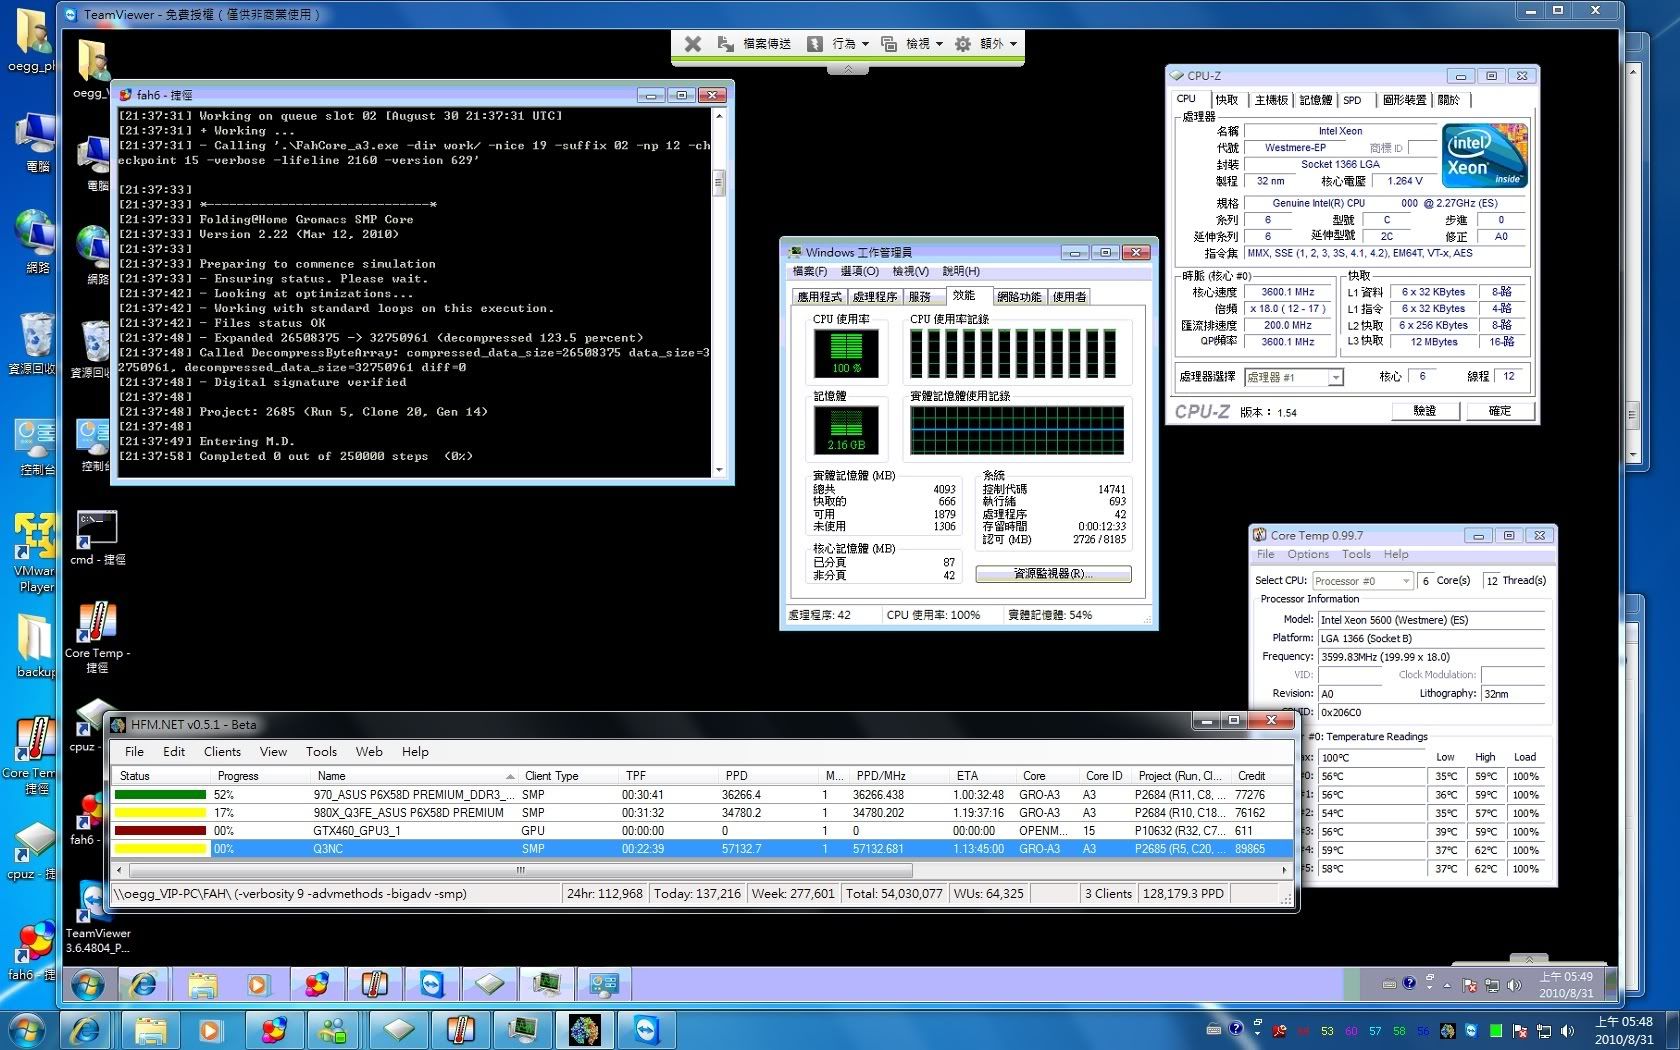This screenshot has height=1050, width=1680.
Task: Click the 3 Clients status bar entry in HFM.NET
Action: (1108, 894)
